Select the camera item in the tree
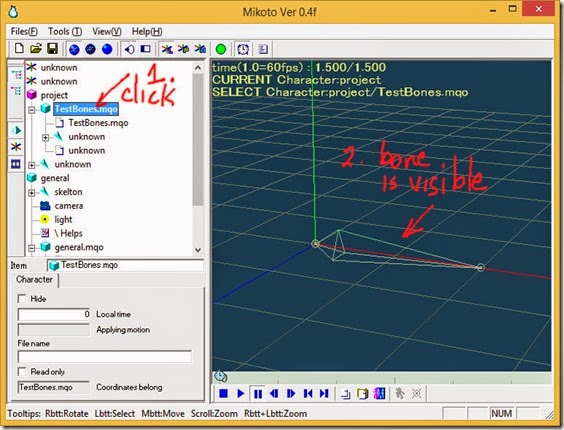This screenshot has height=430, width=564. coord(68,206)
